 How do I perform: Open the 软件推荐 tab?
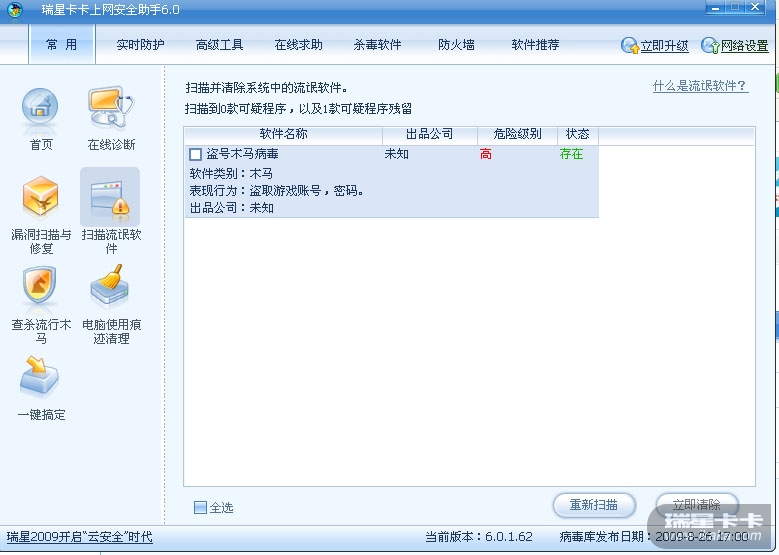(x=535, y=45)
